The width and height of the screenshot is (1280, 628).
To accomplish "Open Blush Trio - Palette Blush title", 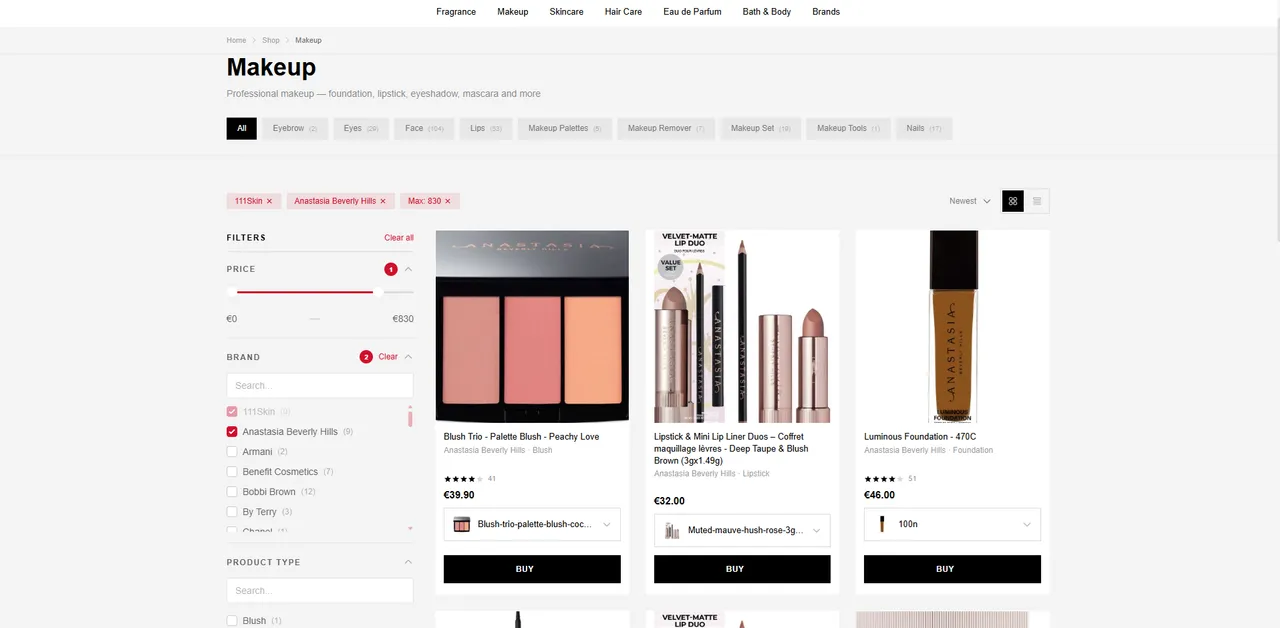I will pyautogui.click(x=521, y=437).
